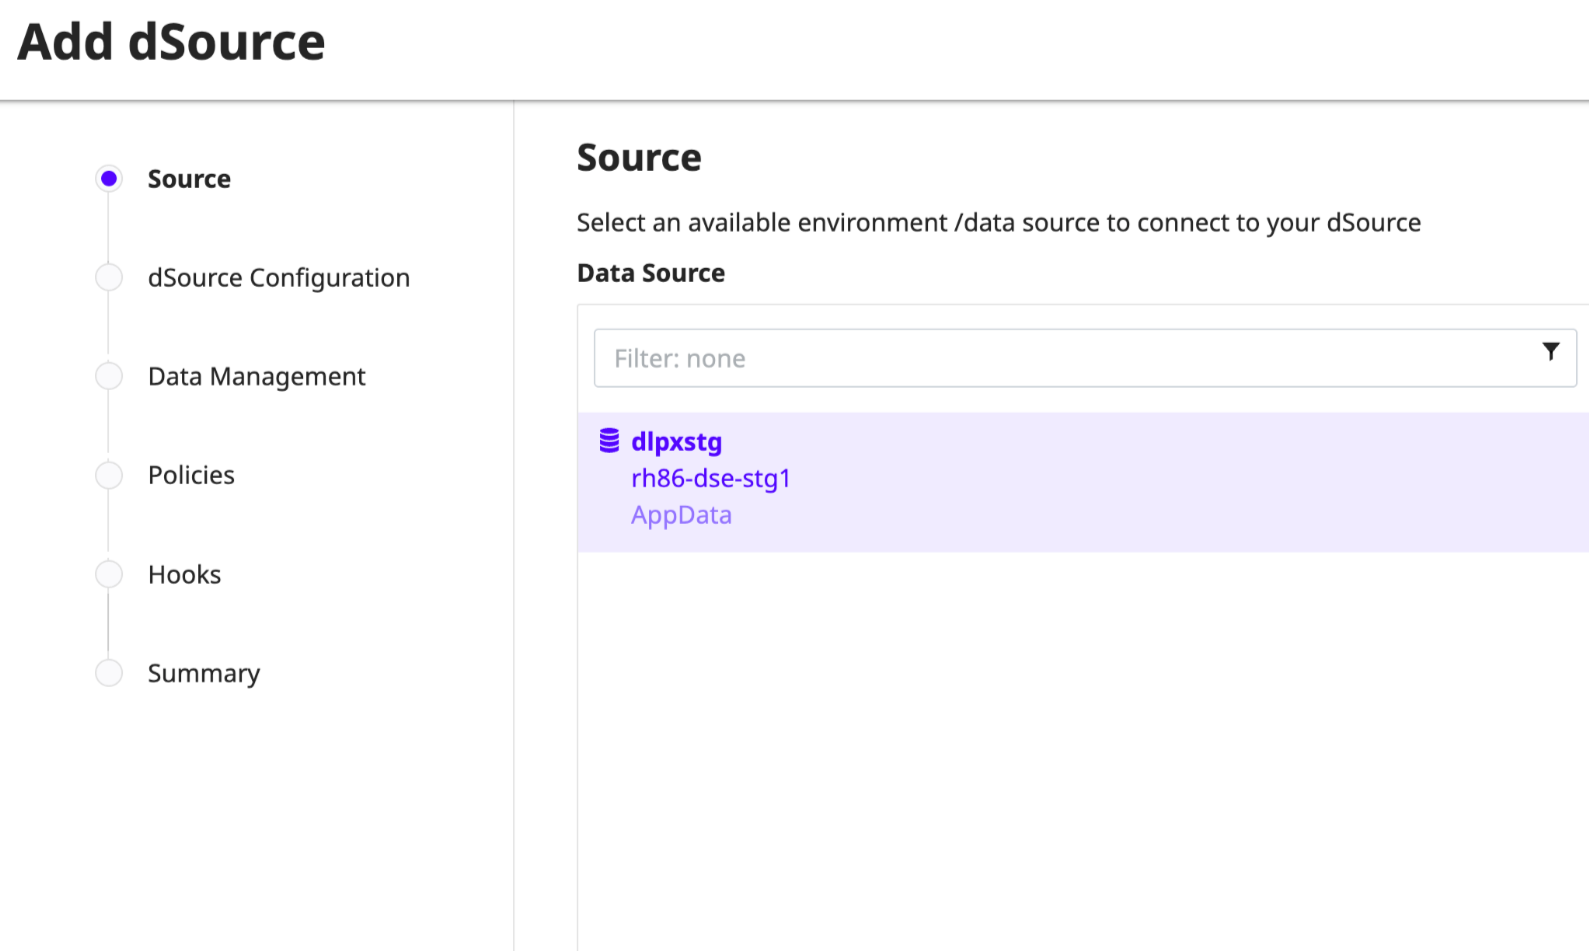Select the Summary step circle indicator
This screenshot has width=1589, height=951.
tap(109, 673)
